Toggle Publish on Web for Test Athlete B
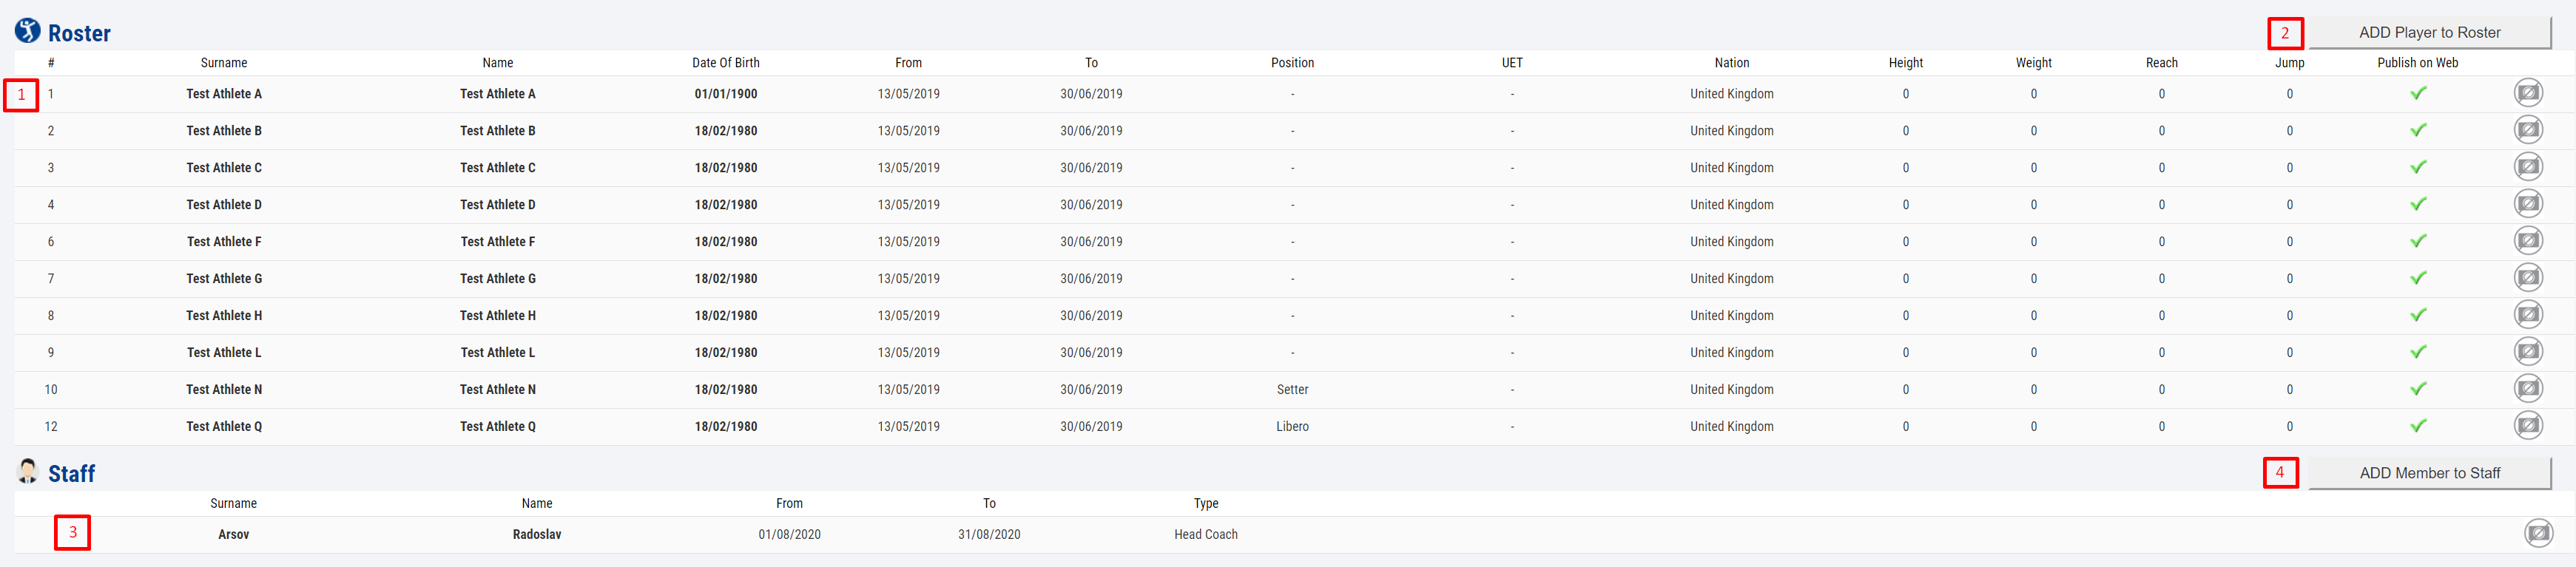Image resolution: width=2576 pixels, height=567 pixels. (2417, 130)
